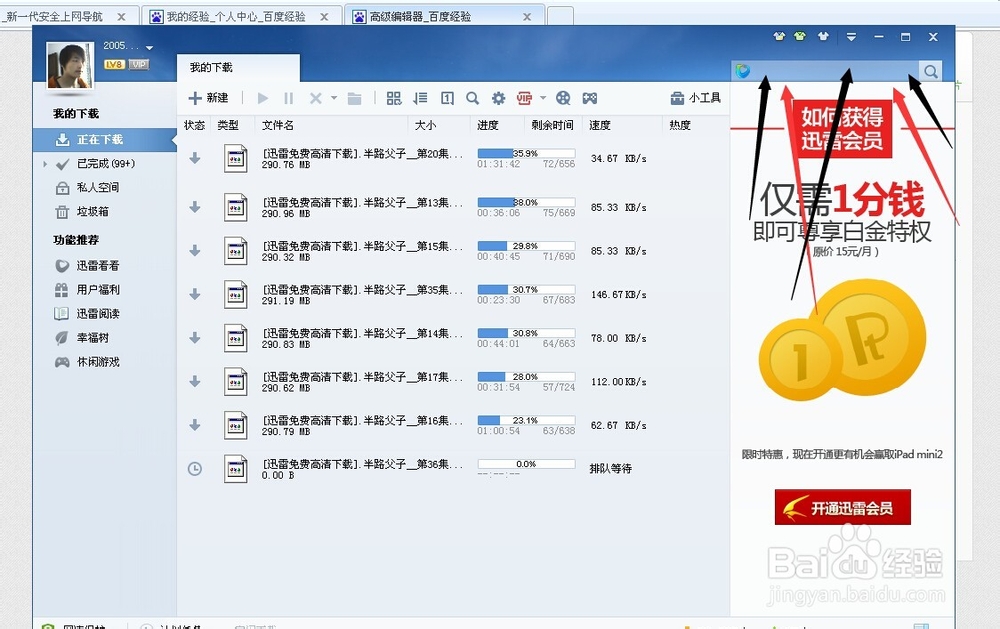The width and height of the screenshot is (1000, 629).
Task: Click the Xunlei bird icon in search box
Action: point(742,71)
